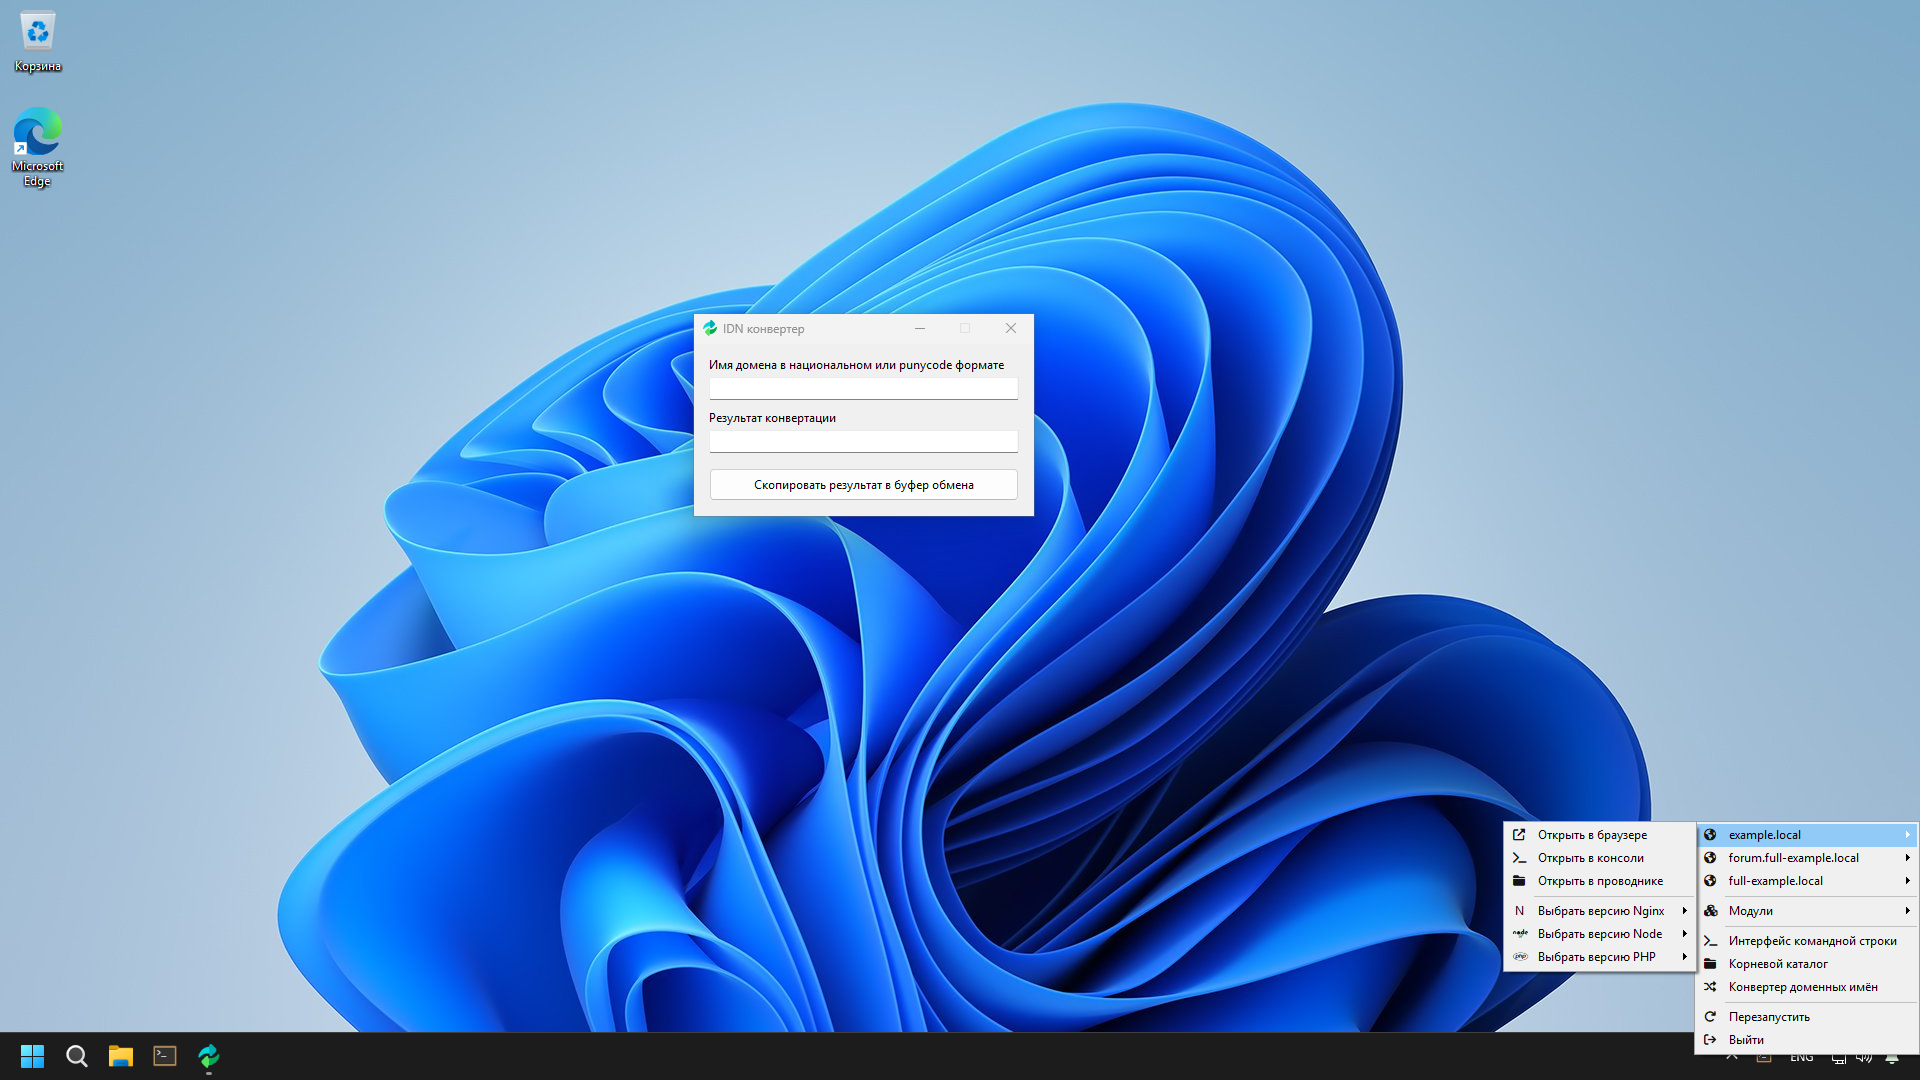The height and width of the screenshot is (1080, 1920).
Task: Click the restart arrow icon next to Перезапустить
Action: point(1711,1016)
